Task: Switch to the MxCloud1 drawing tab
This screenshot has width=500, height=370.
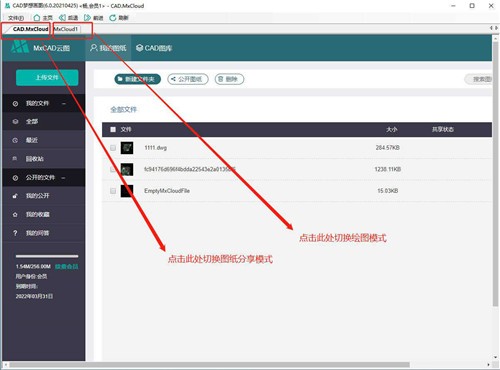Action: point(66,29)
